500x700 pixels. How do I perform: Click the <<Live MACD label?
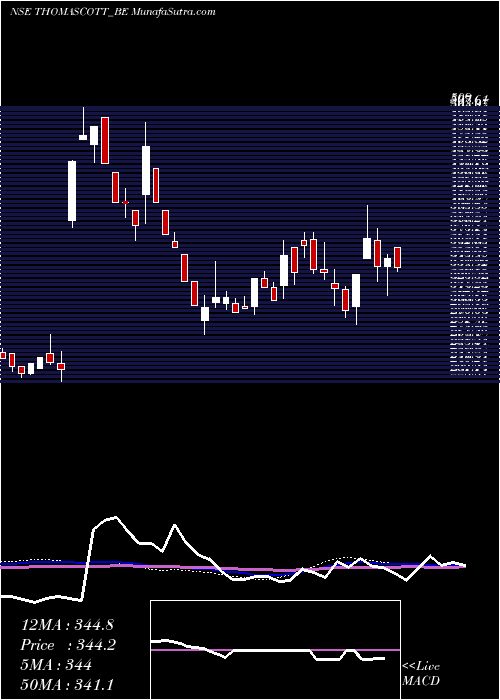point(421,674)
